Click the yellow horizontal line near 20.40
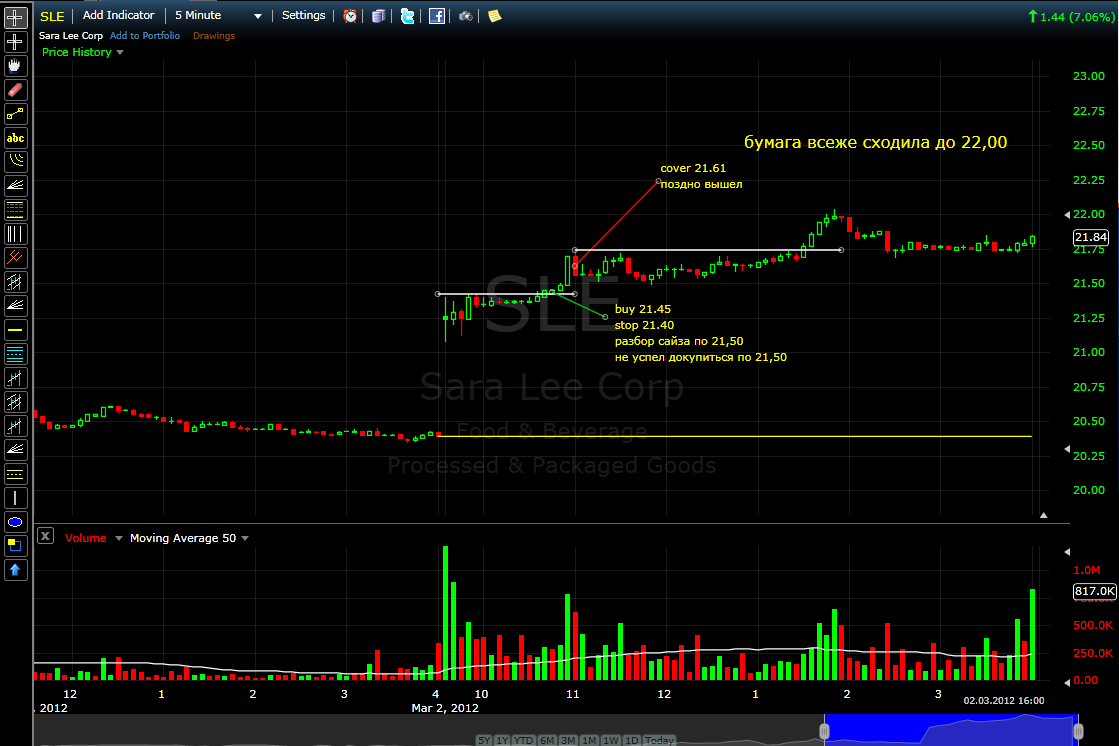Viewport: 1119px width, 746px height. [734, 436]
